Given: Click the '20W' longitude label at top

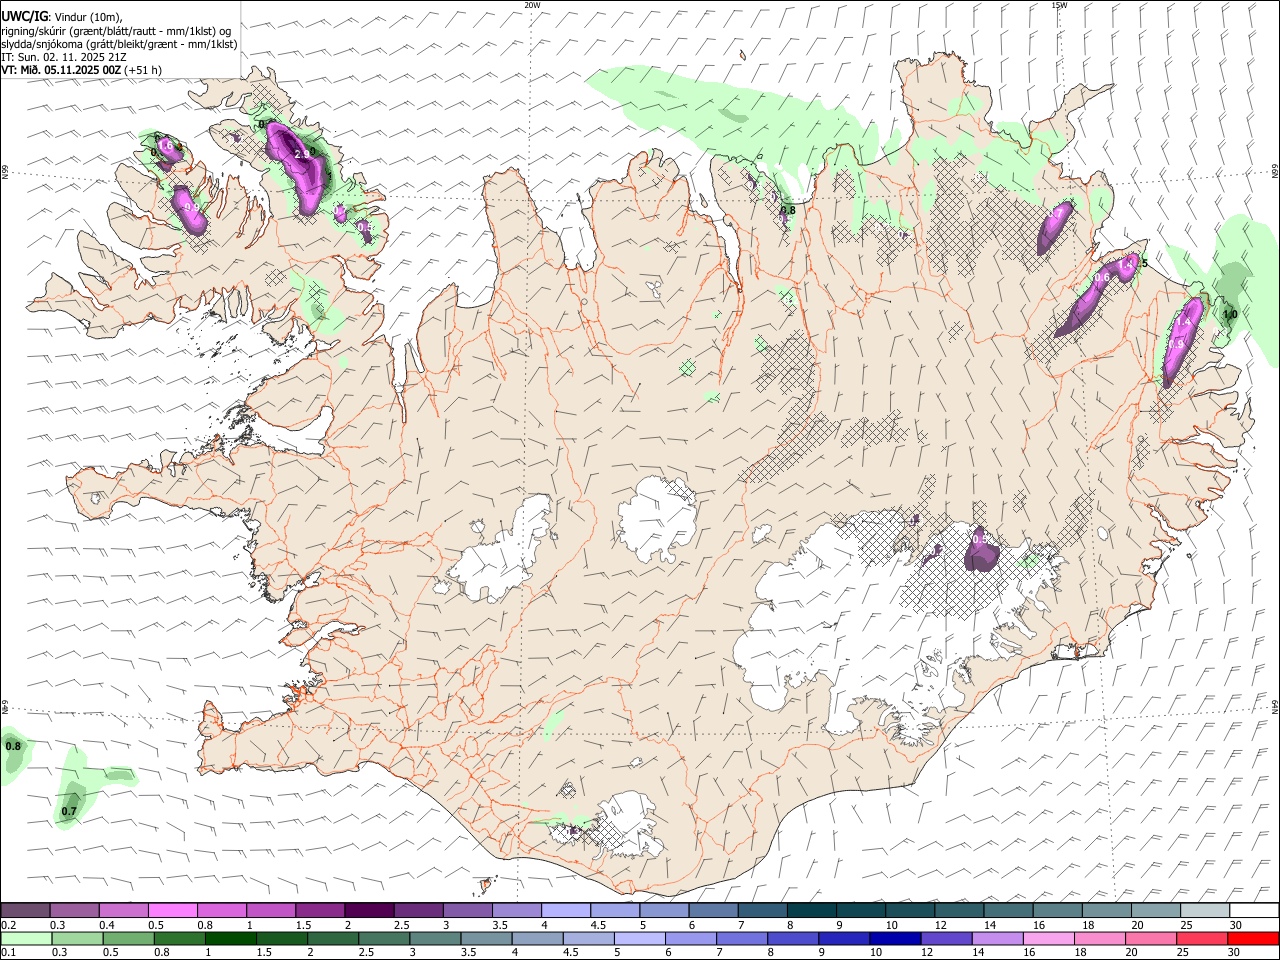Looking at the screenshot, I should (532, 5).
